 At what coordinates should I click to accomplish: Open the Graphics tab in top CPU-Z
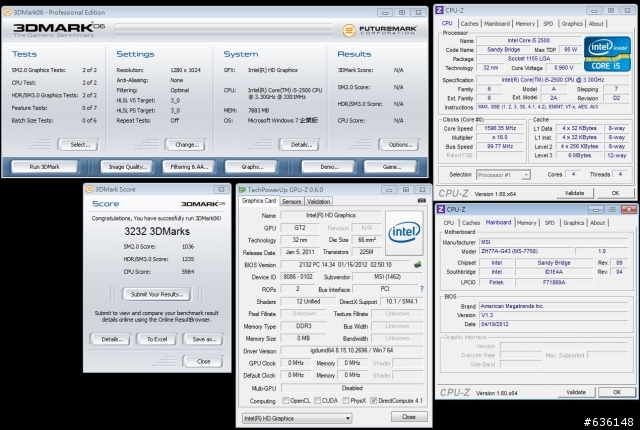pyautogui.click(x=572, y=24)
